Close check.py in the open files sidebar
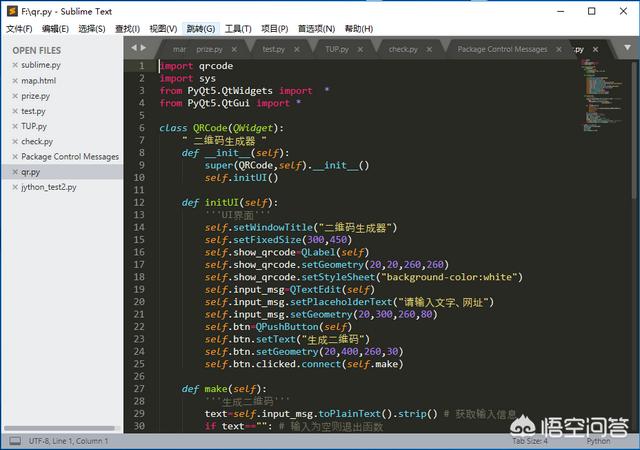 coord(15,142)
